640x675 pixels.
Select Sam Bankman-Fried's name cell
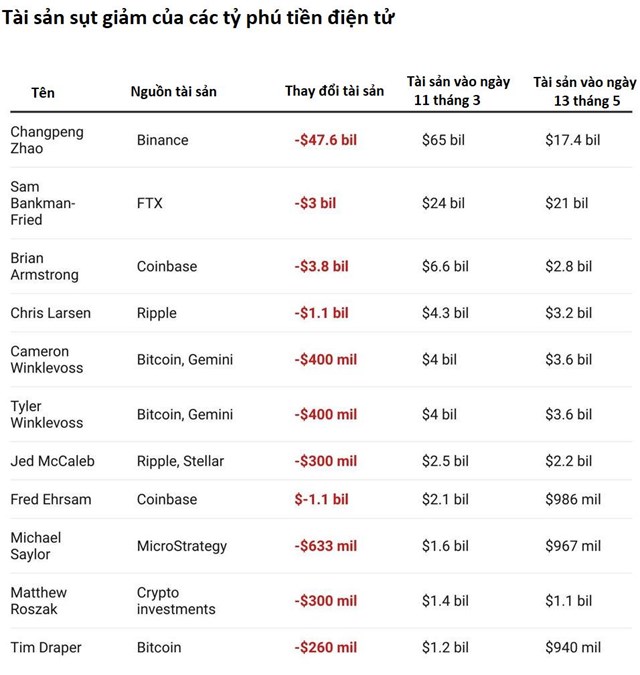(43, 203)
